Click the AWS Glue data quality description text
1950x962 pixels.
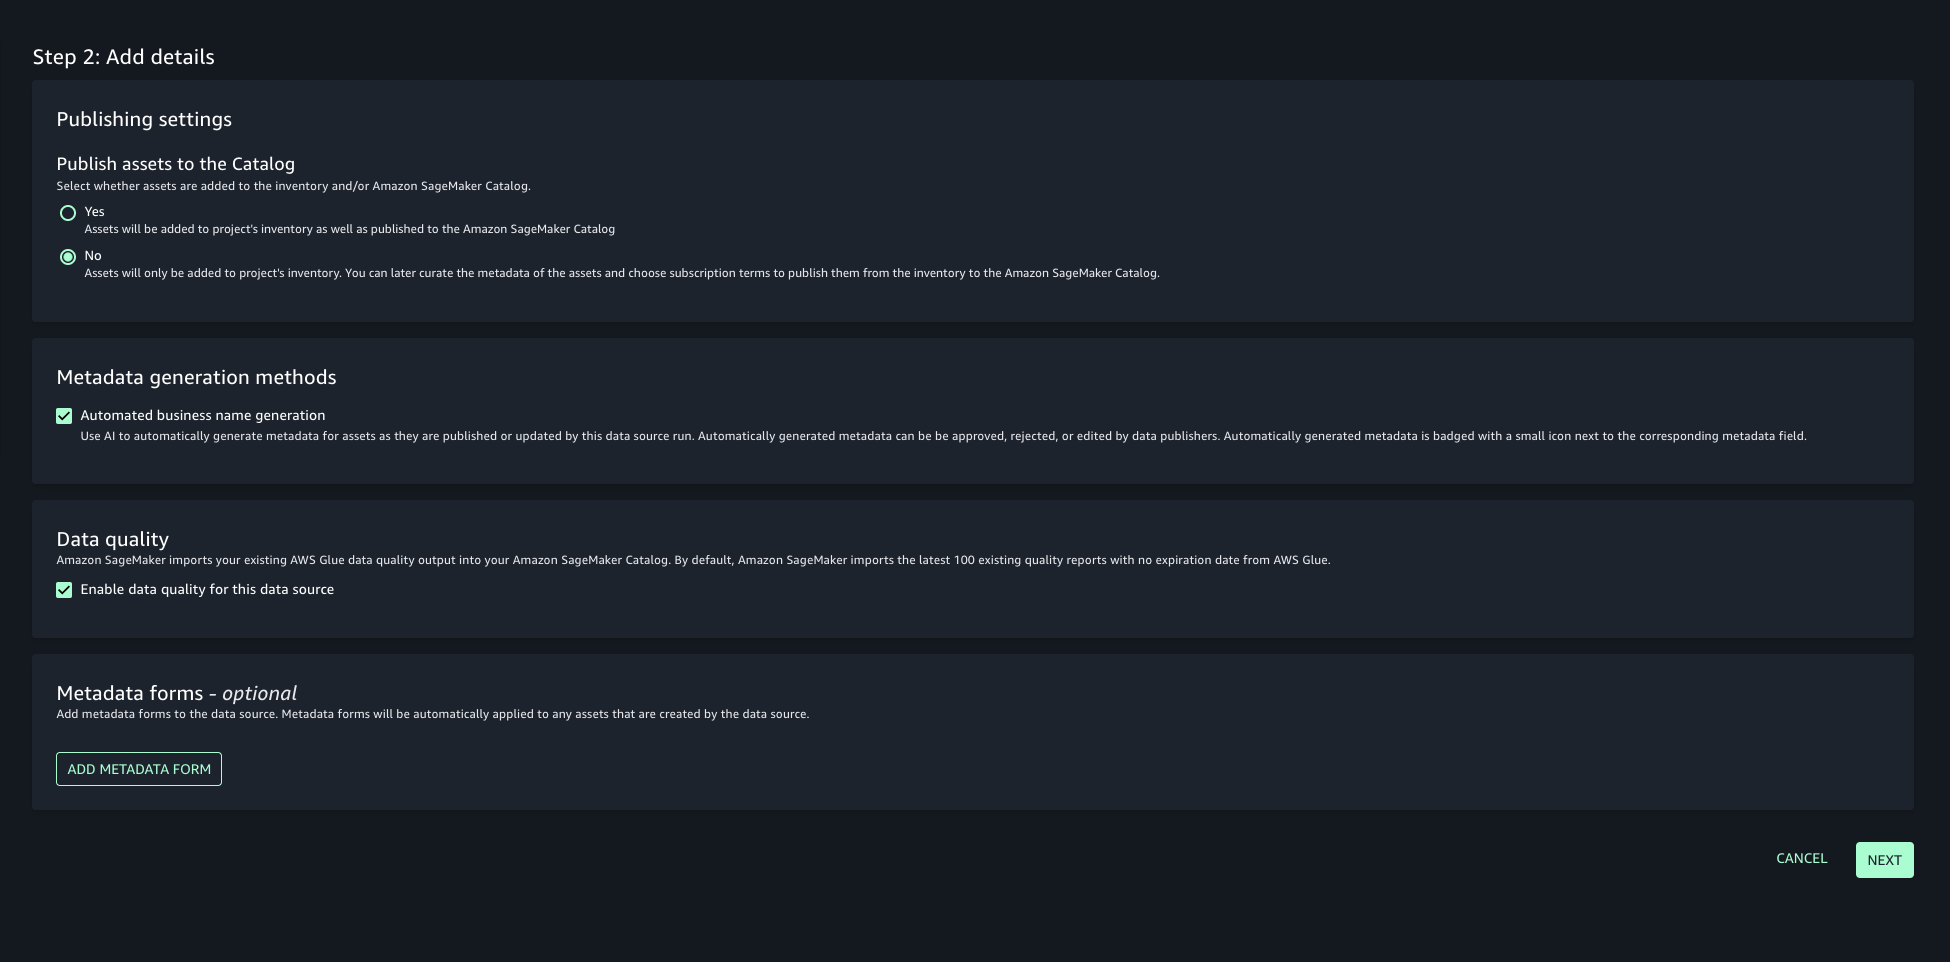pyautogui.click(x=693, y=560)
